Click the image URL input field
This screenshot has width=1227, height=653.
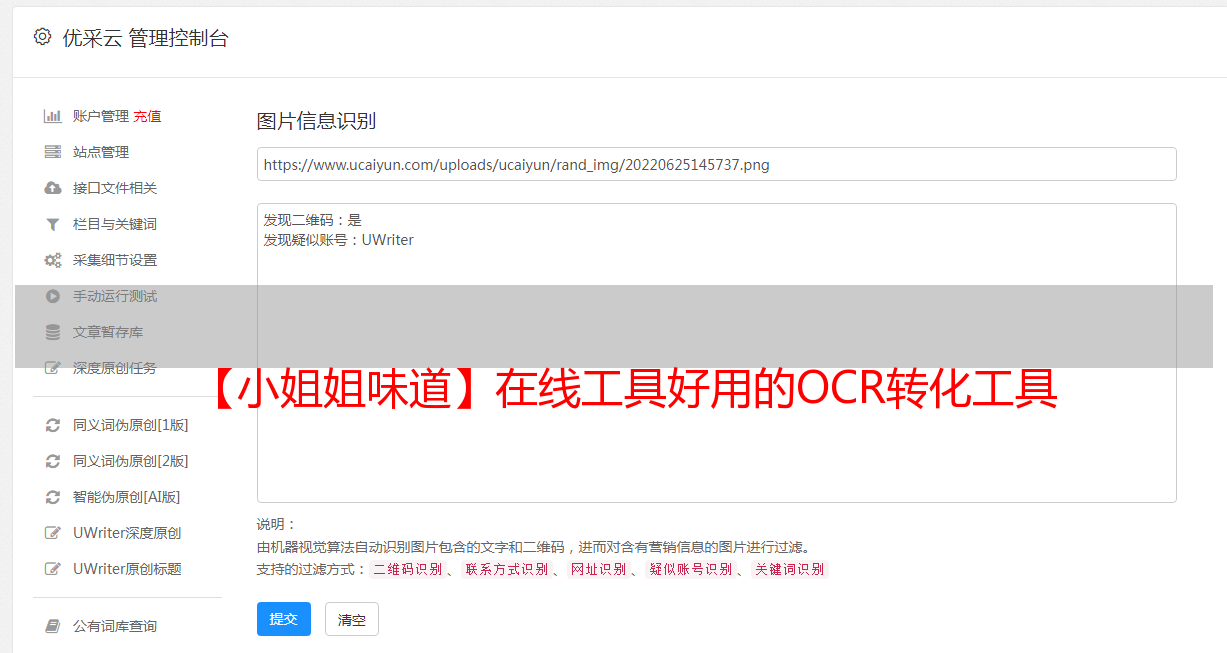pyautogui.click(x=716, y=164)
